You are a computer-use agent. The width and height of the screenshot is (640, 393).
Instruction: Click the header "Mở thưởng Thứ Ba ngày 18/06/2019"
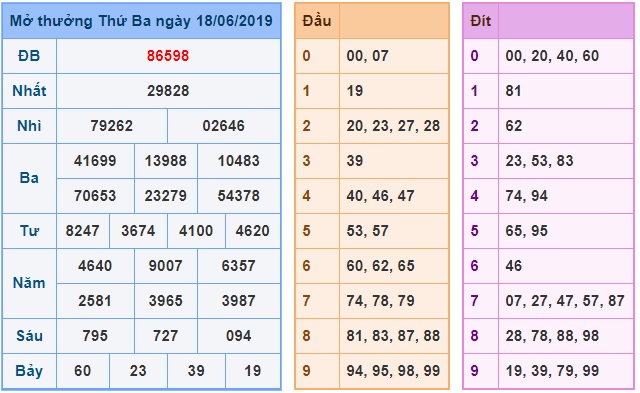tap(141, 21)
